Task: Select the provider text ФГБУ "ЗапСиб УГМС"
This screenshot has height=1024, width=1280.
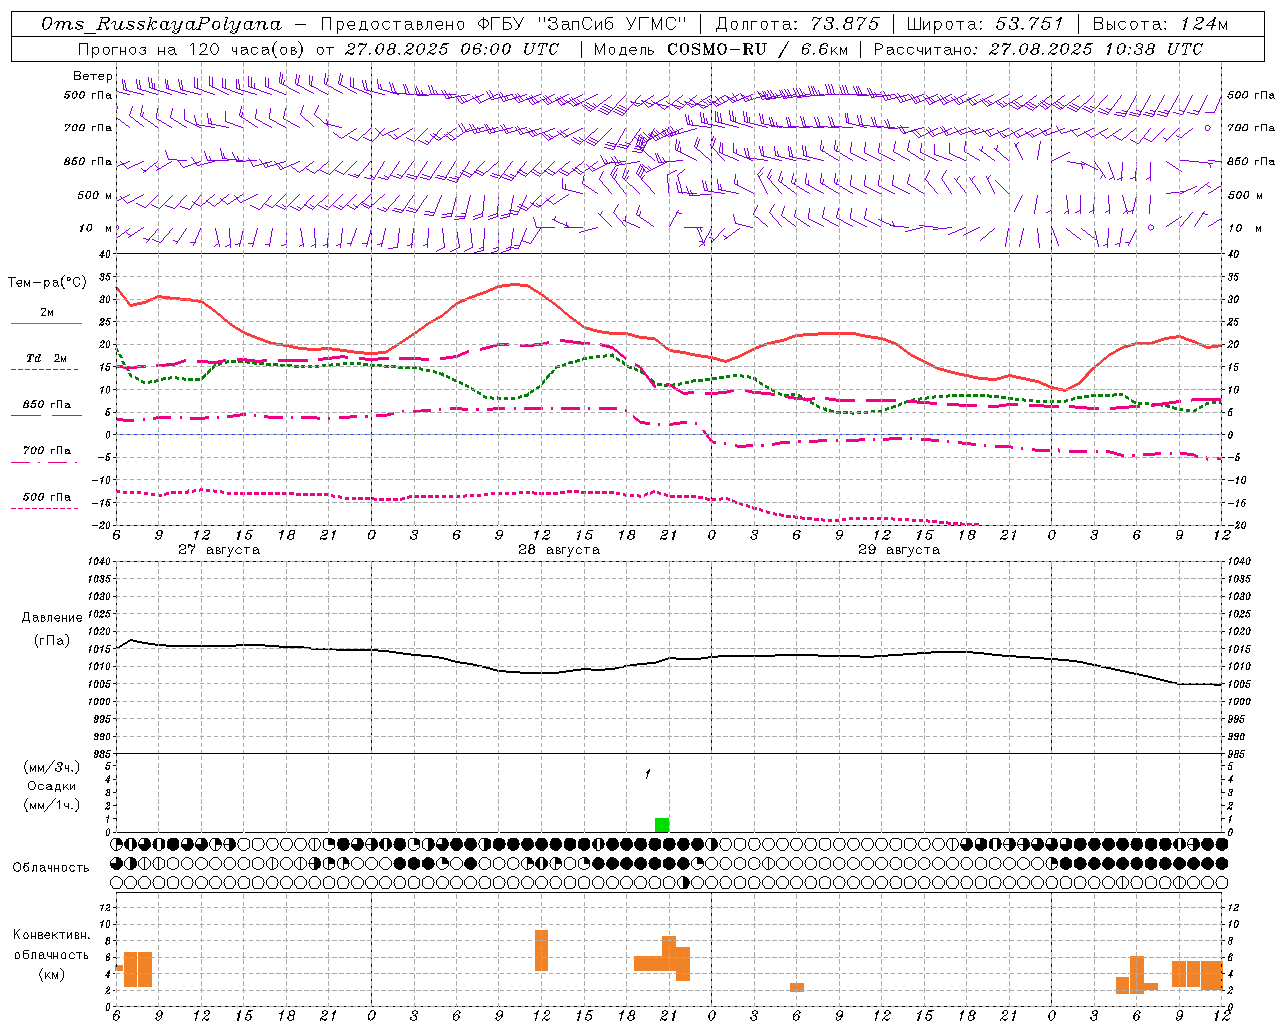Action: point(580,24)
